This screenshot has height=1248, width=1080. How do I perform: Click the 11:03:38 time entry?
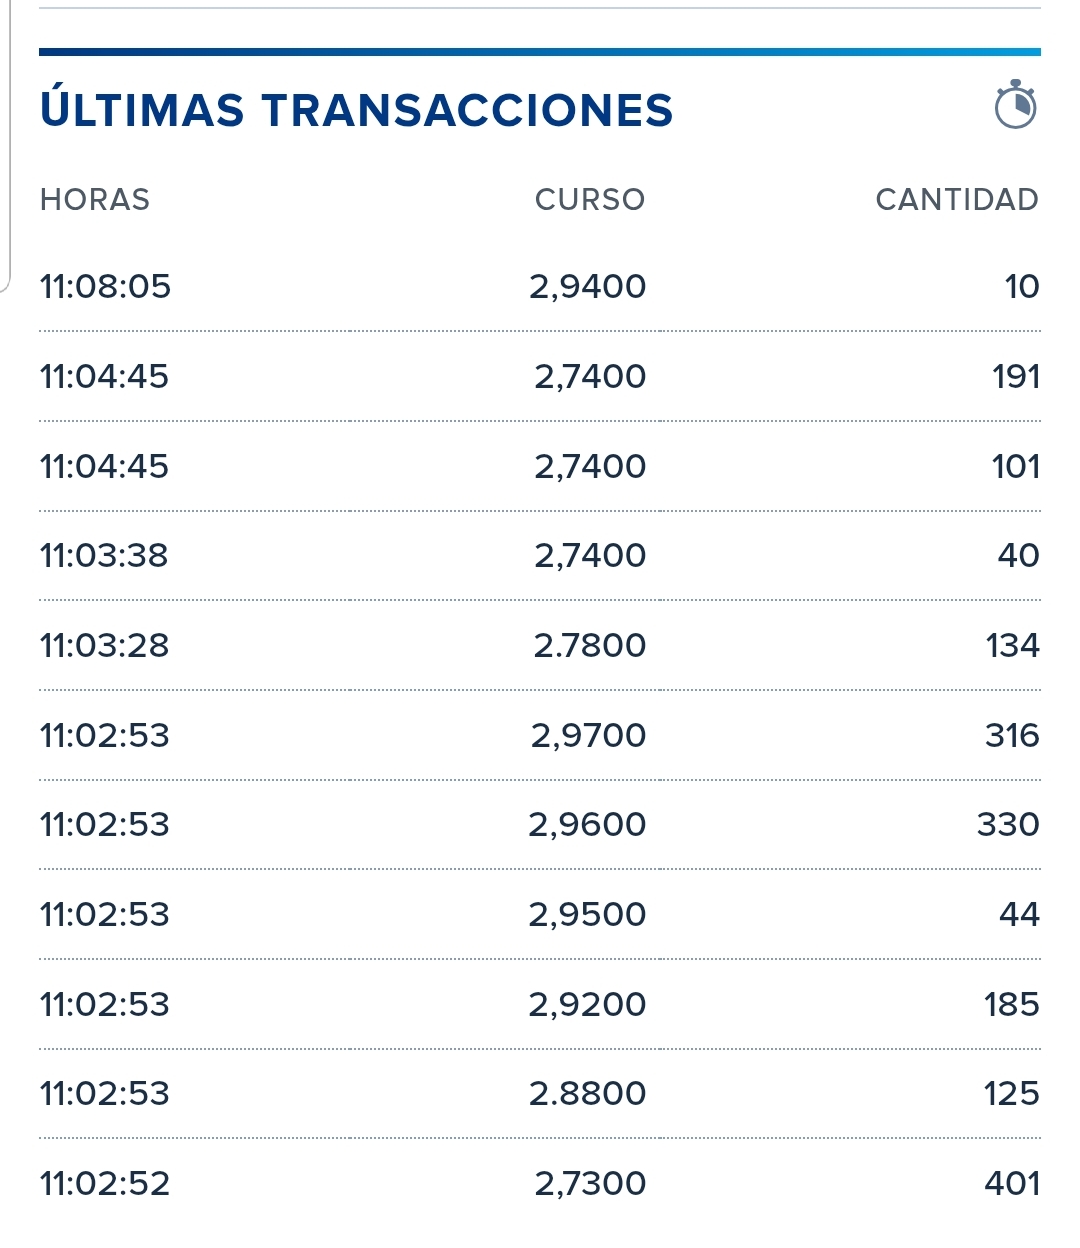tap(104, 556)
